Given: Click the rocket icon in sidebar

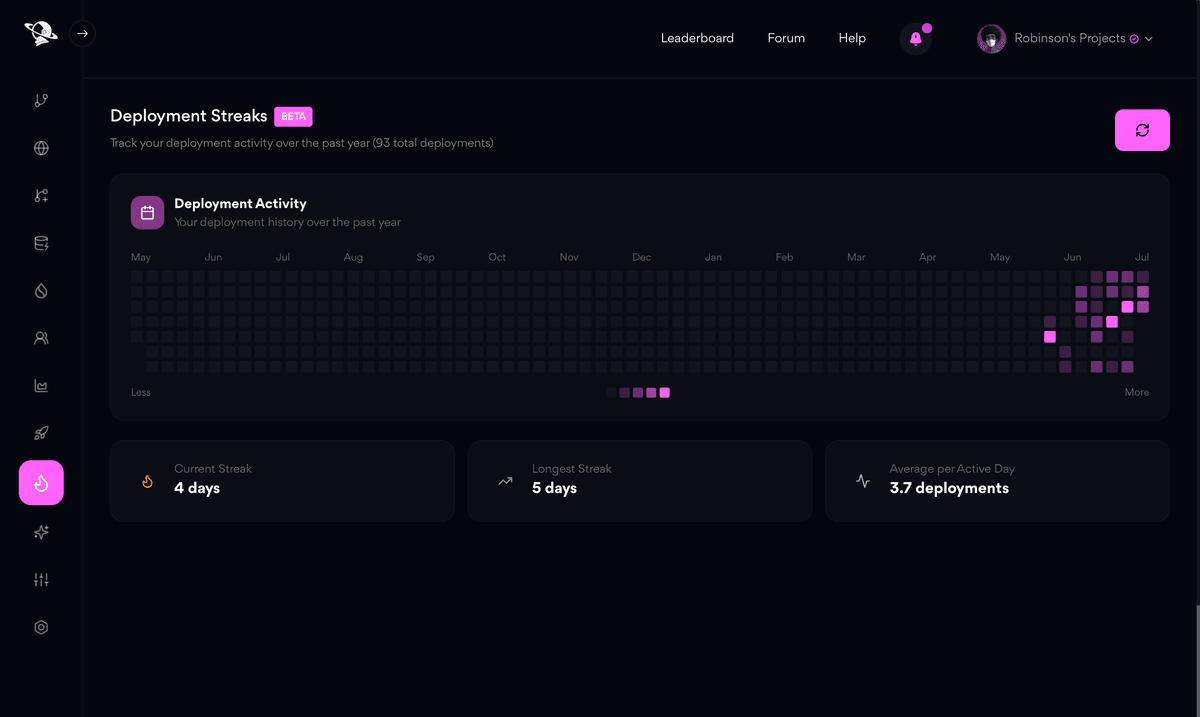Looking at the screenshot, I should coord(41,433).
